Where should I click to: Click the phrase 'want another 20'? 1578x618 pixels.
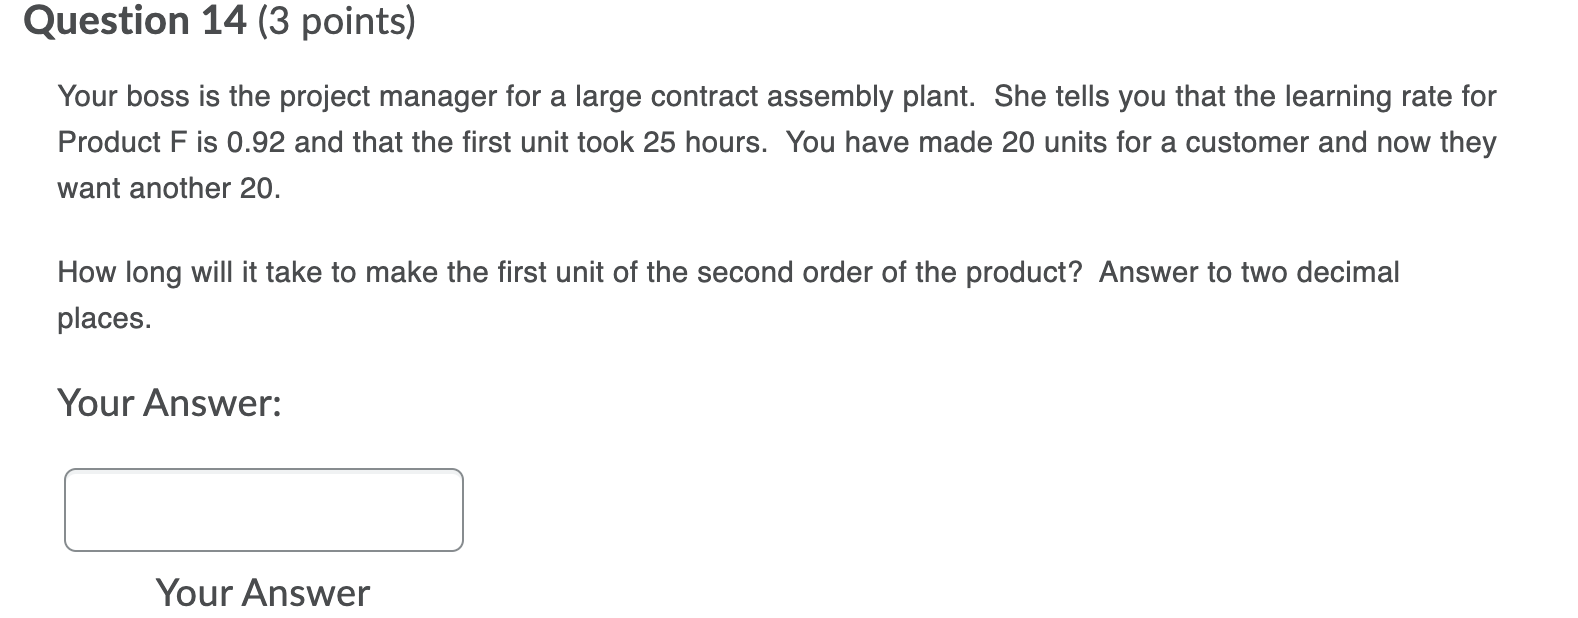(x=170, y=188)
